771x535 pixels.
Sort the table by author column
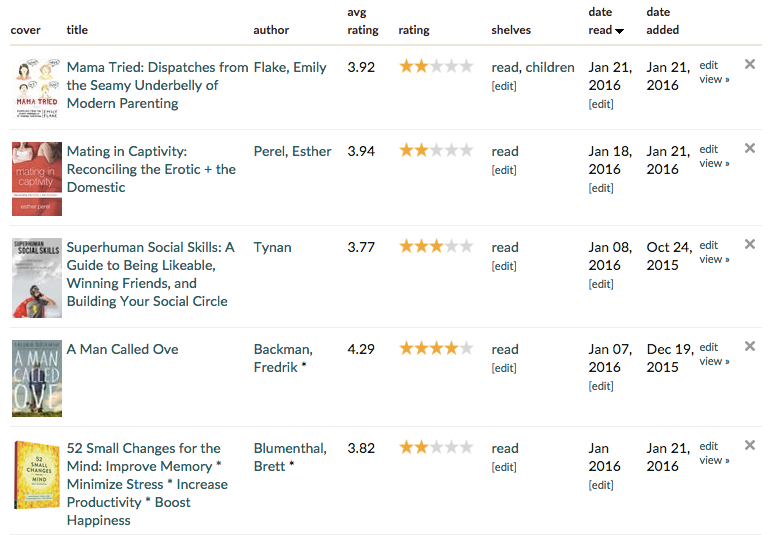pos(271,30)
